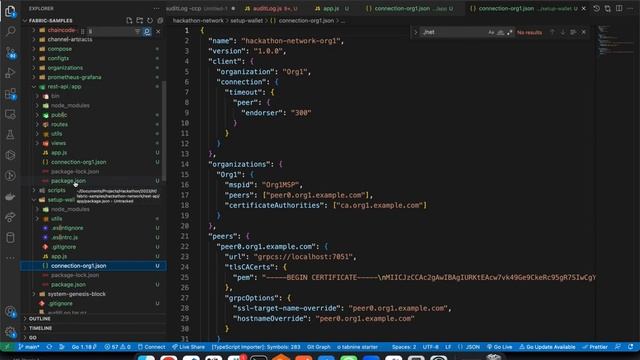
Task: Open the Run and Debug view
Action: [x=10, y=73]
